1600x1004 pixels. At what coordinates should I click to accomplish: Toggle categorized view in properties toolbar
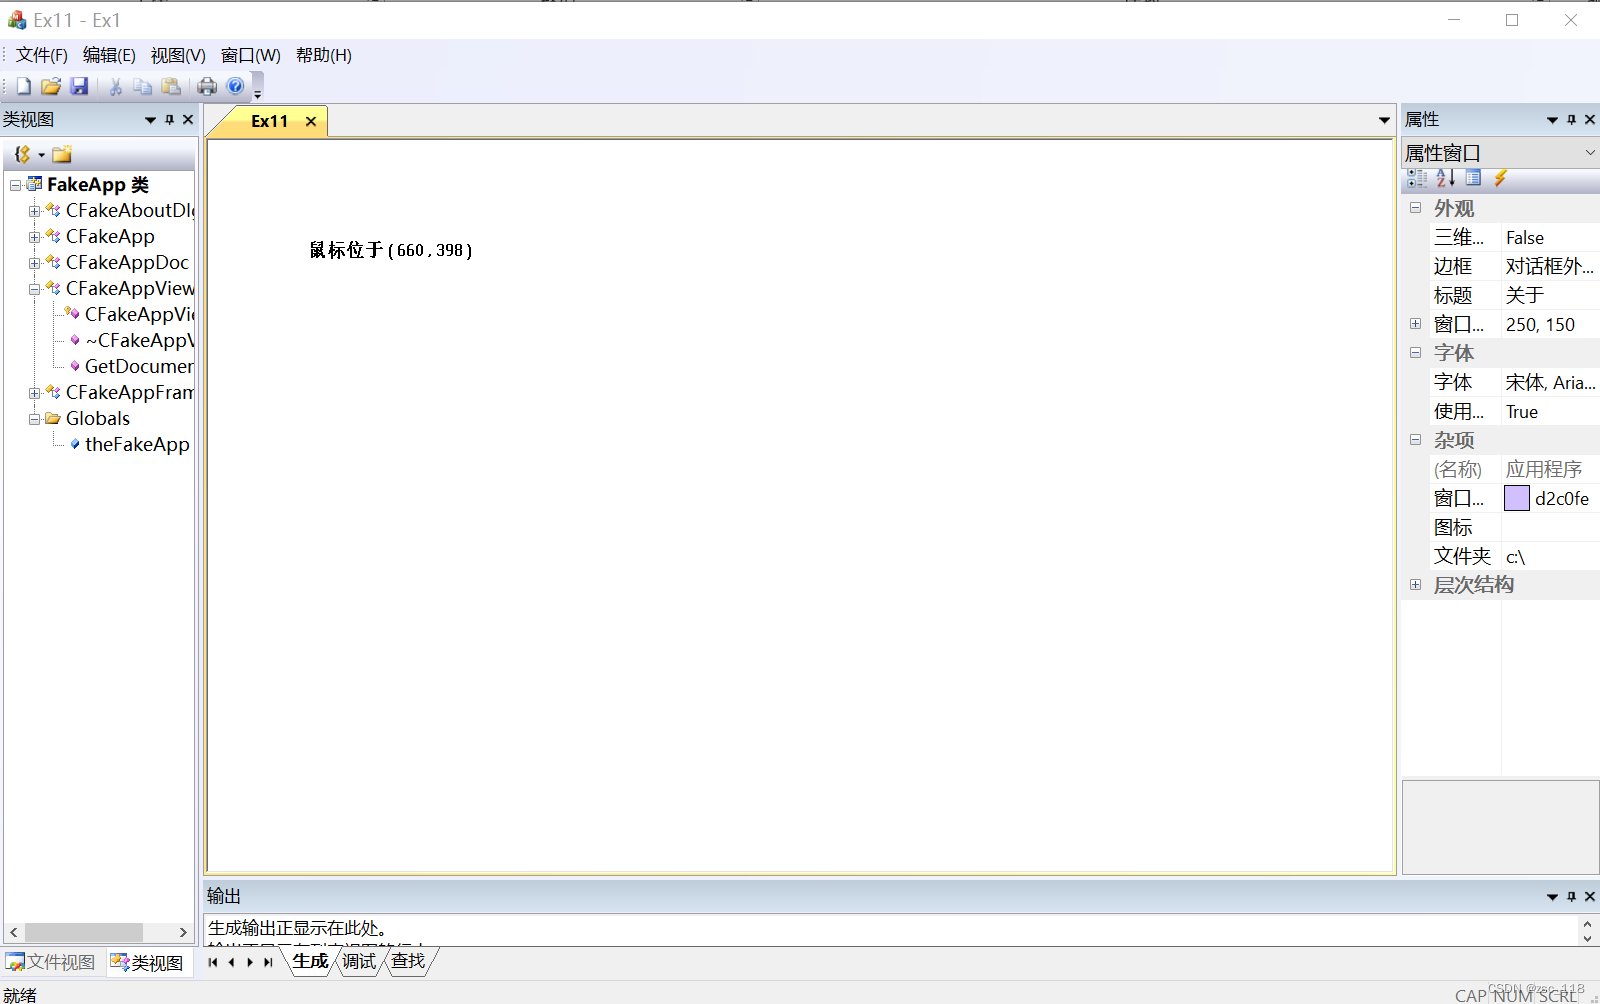click(1417, 178)
